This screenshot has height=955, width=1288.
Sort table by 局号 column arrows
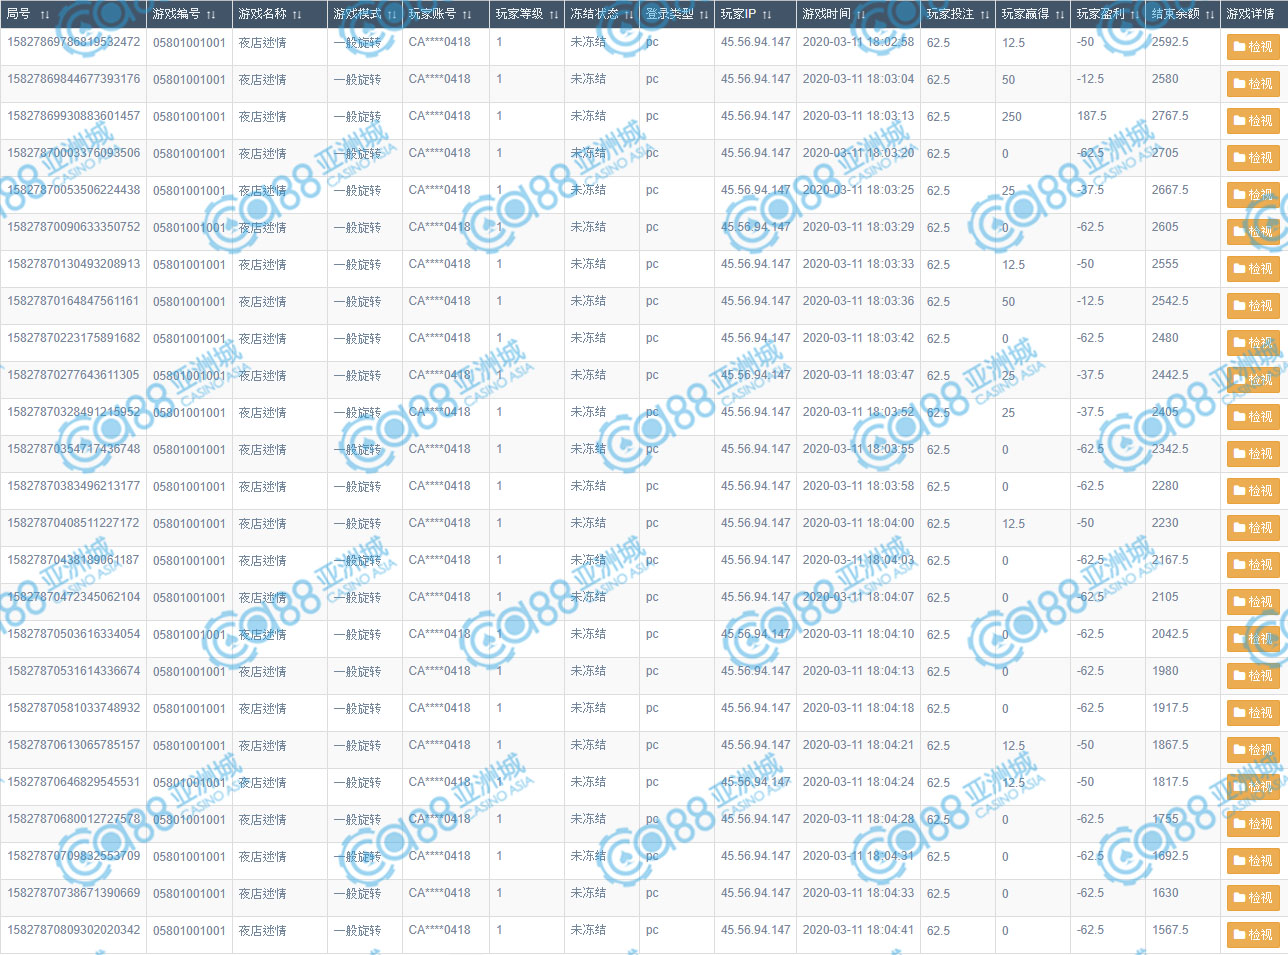(x=45, y=15)
